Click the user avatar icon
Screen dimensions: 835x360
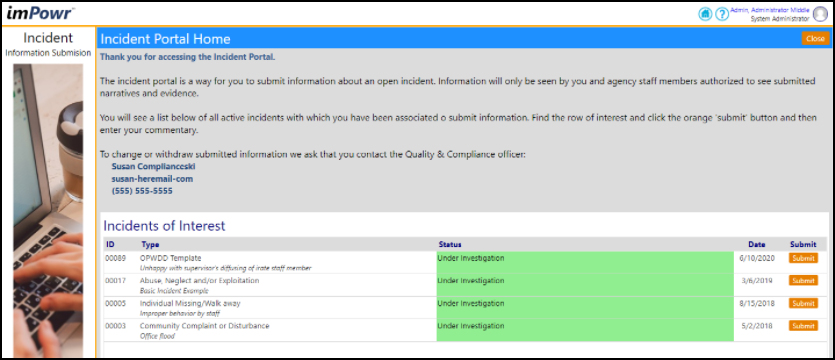pos(820,14)
